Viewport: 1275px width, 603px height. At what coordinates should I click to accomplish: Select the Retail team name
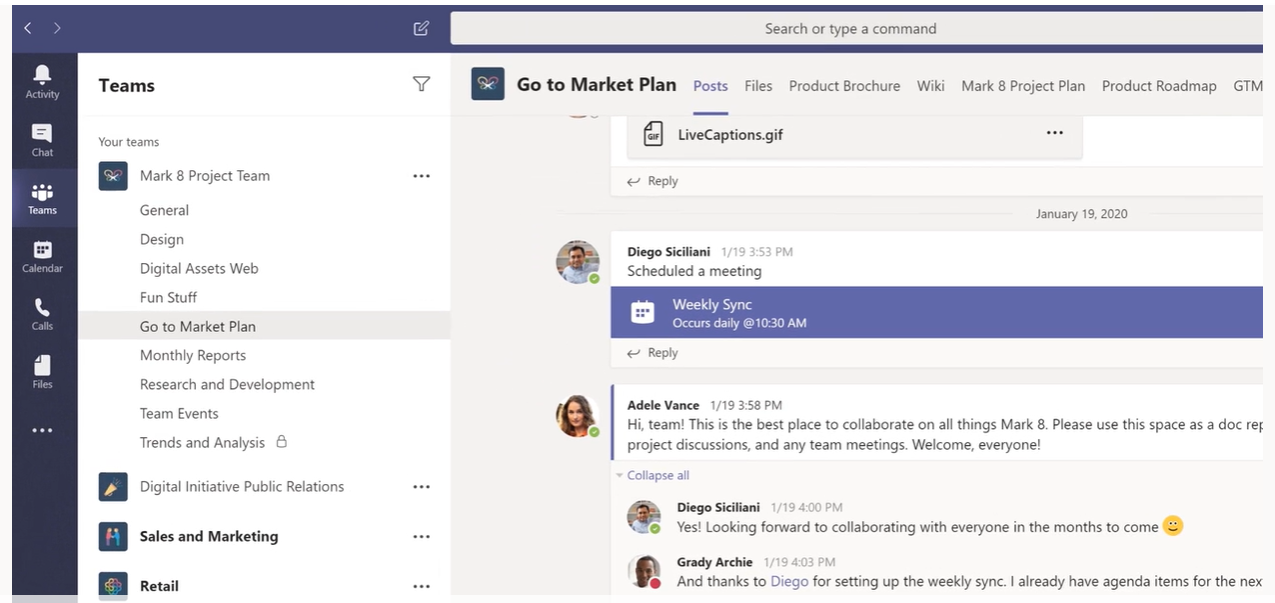coord(159,586)
